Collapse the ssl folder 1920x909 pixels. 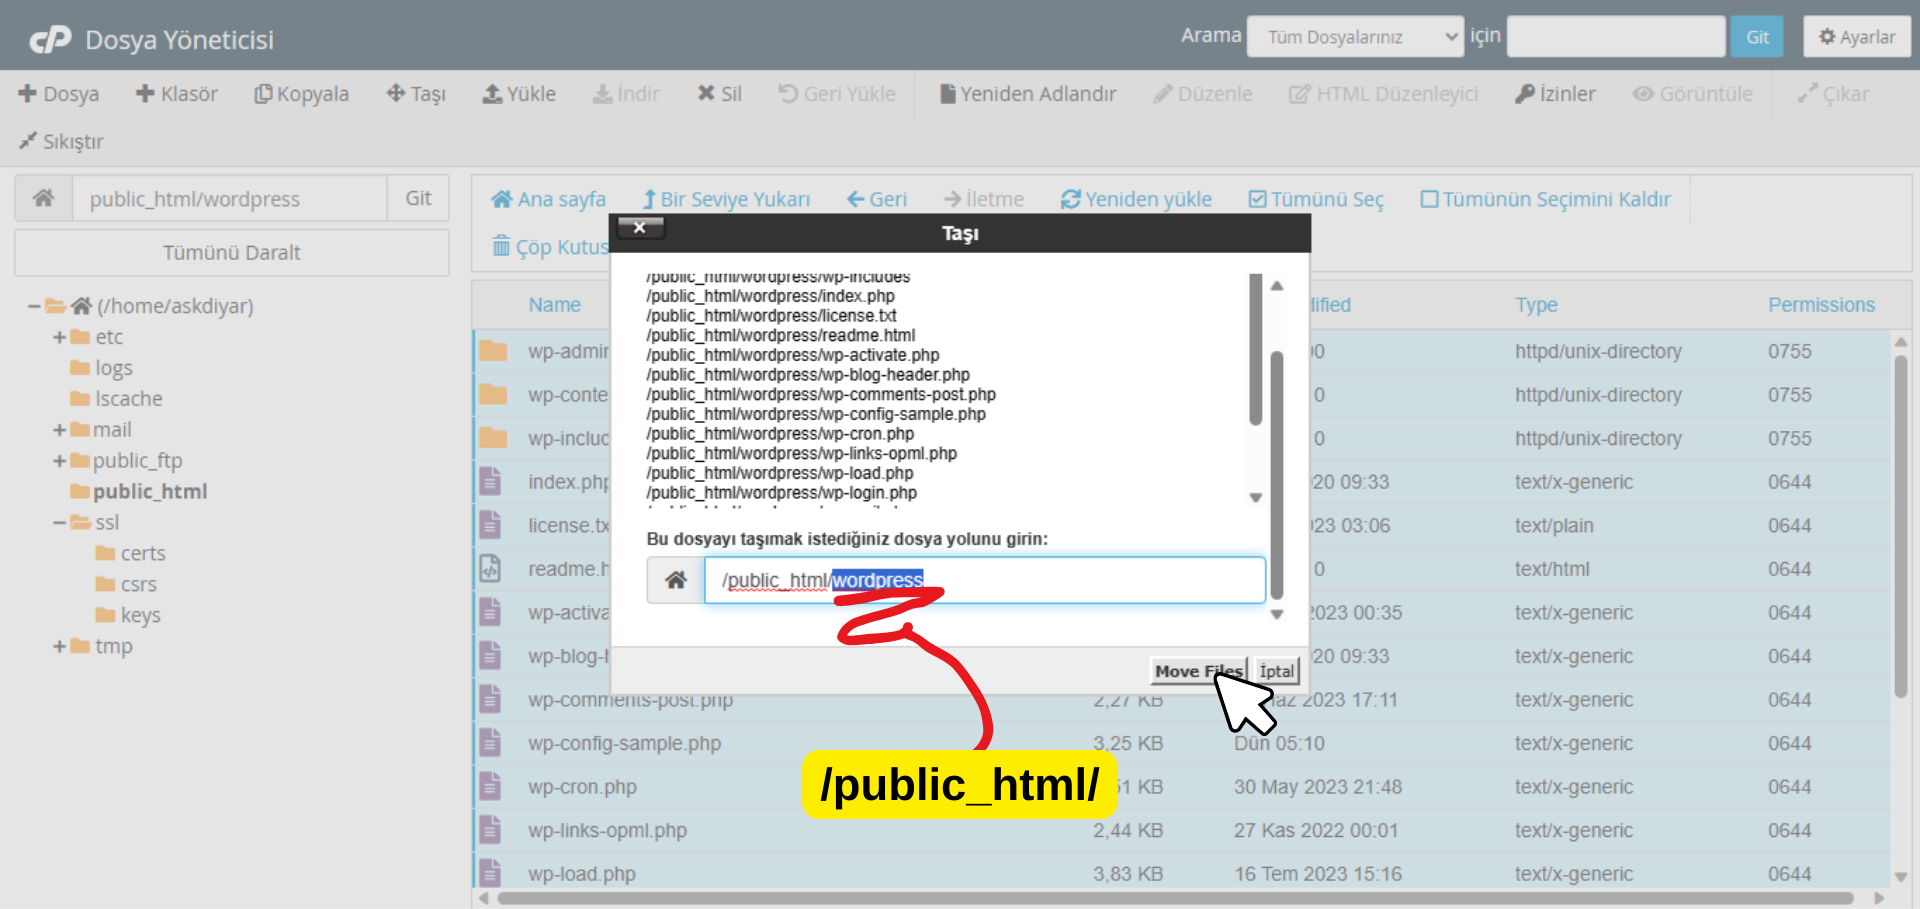(x=59, y=523)
